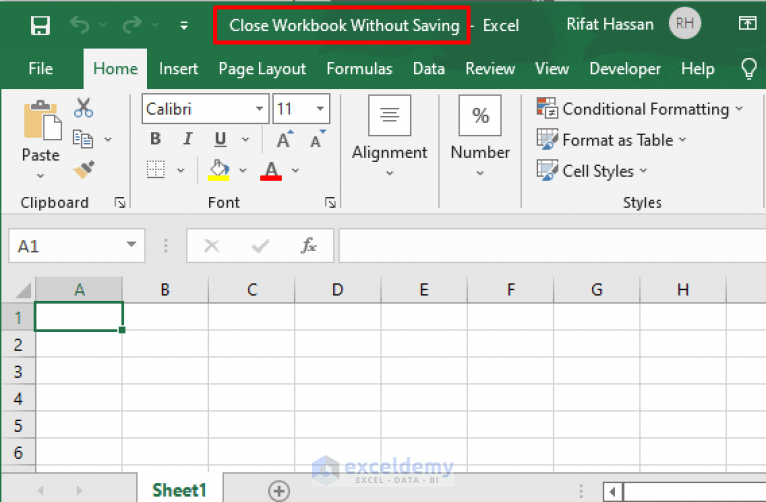This screenshot has height=502, width=766.
Task: Click the Tell Me lightbulb icon
Action: (x=748, y=68)
